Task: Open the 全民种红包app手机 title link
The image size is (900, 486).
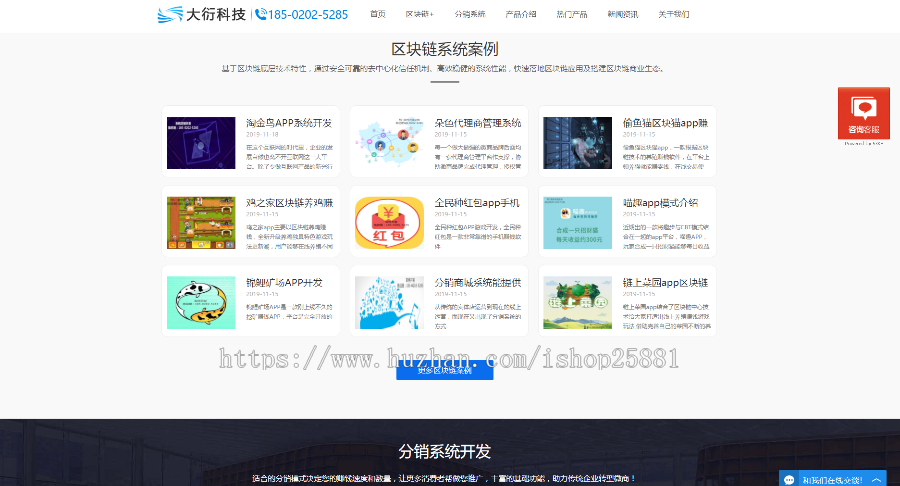Action: point(477,203)
